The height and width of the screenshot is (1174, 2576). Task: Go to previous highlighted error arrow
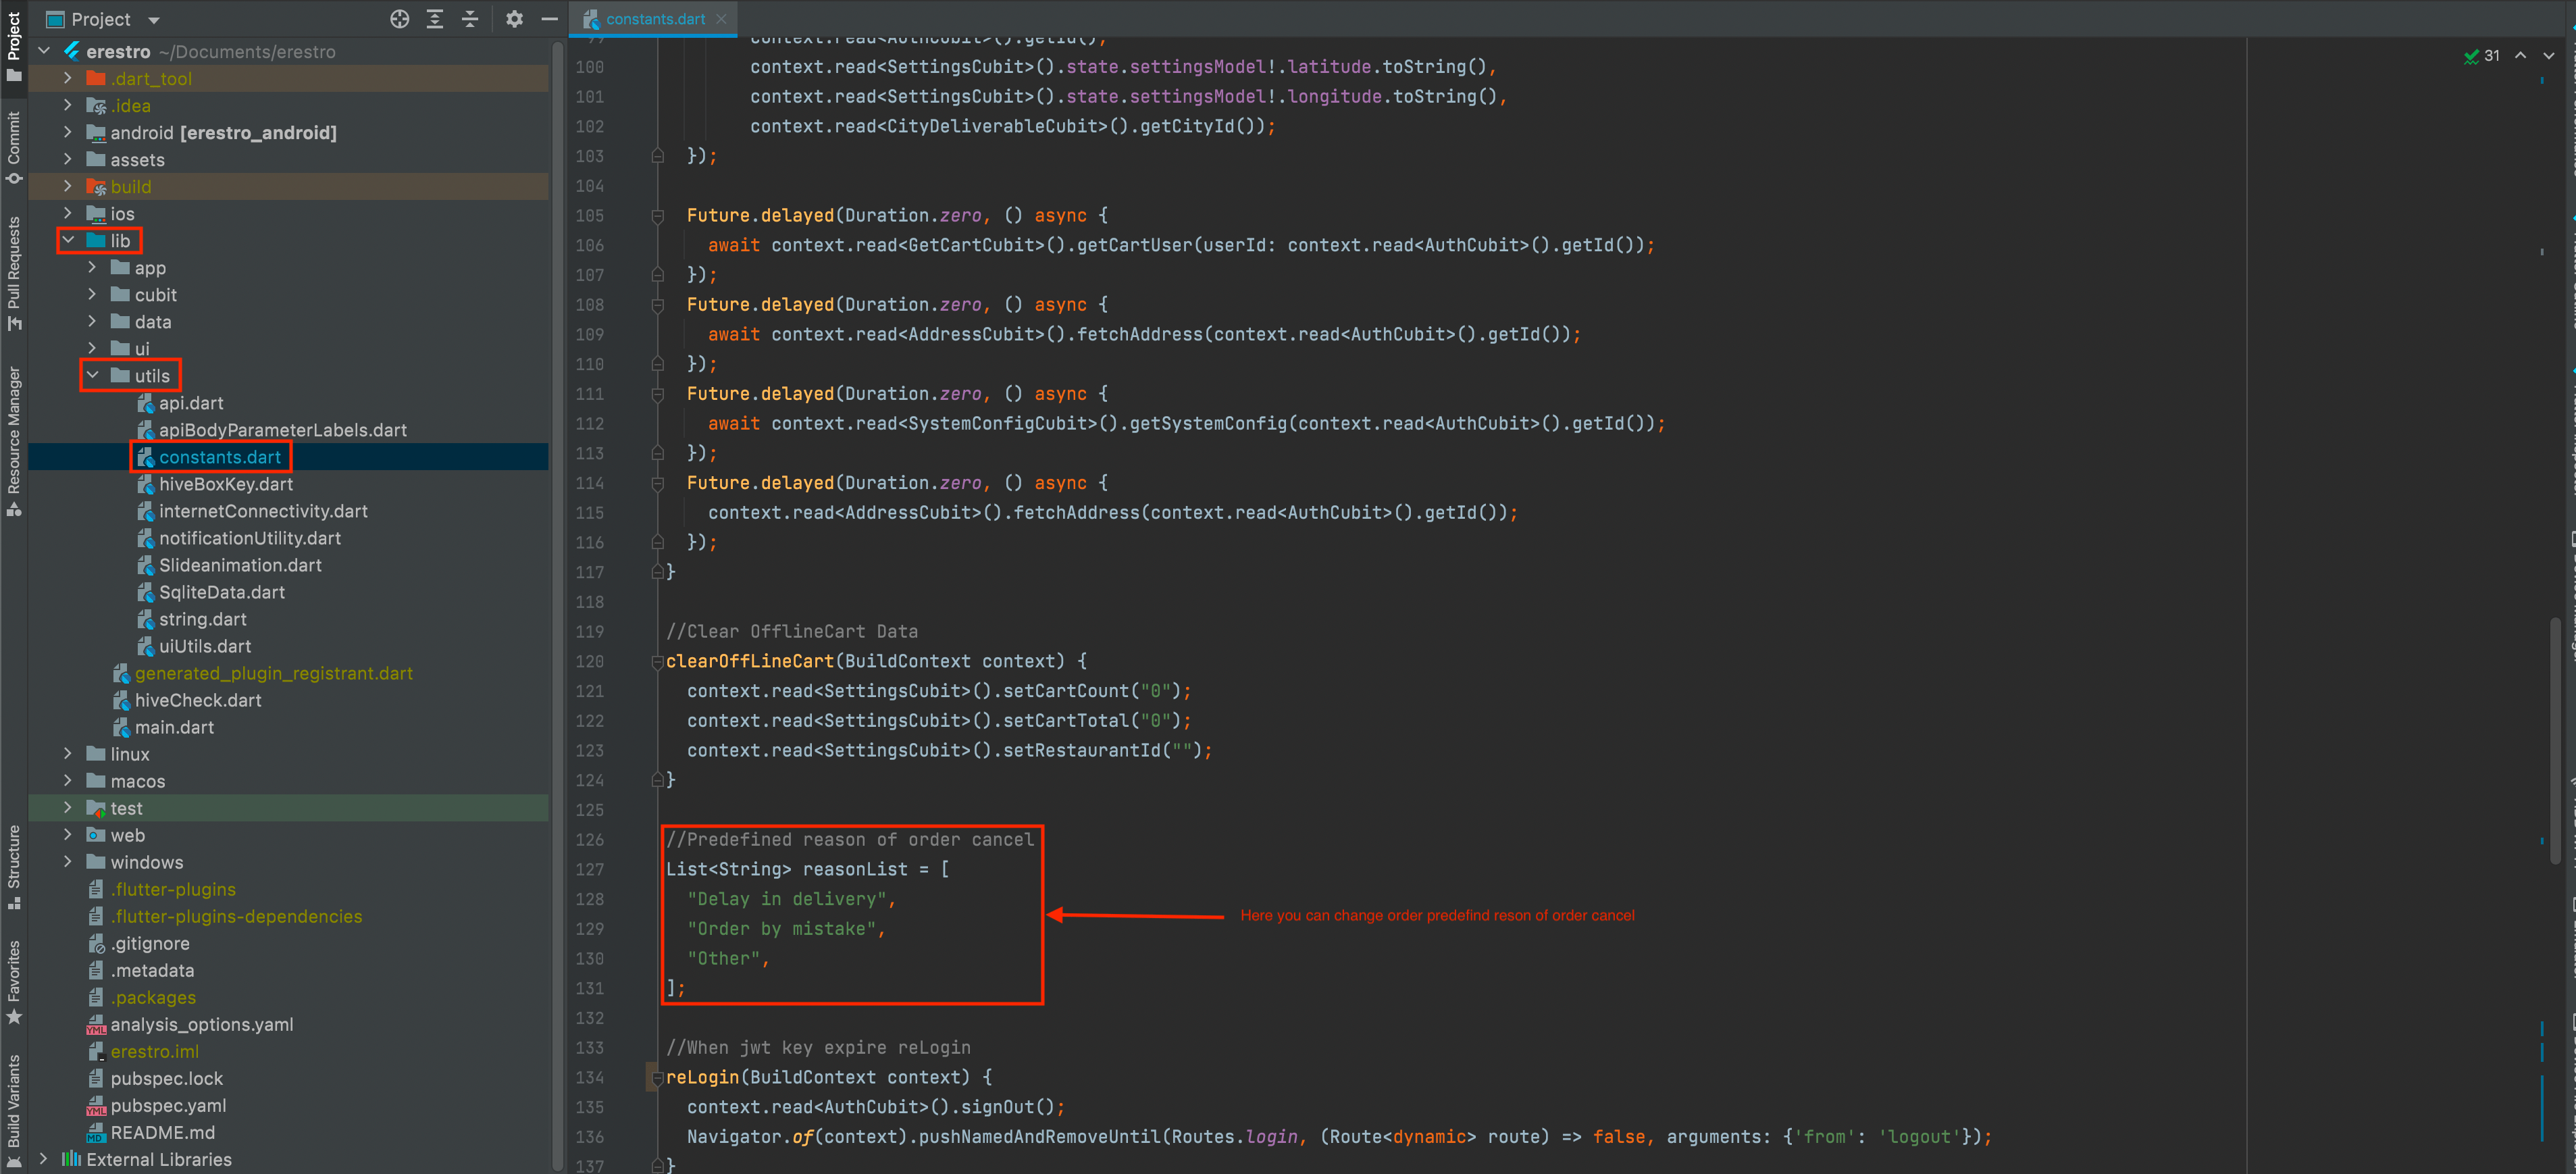[2520, 56]
